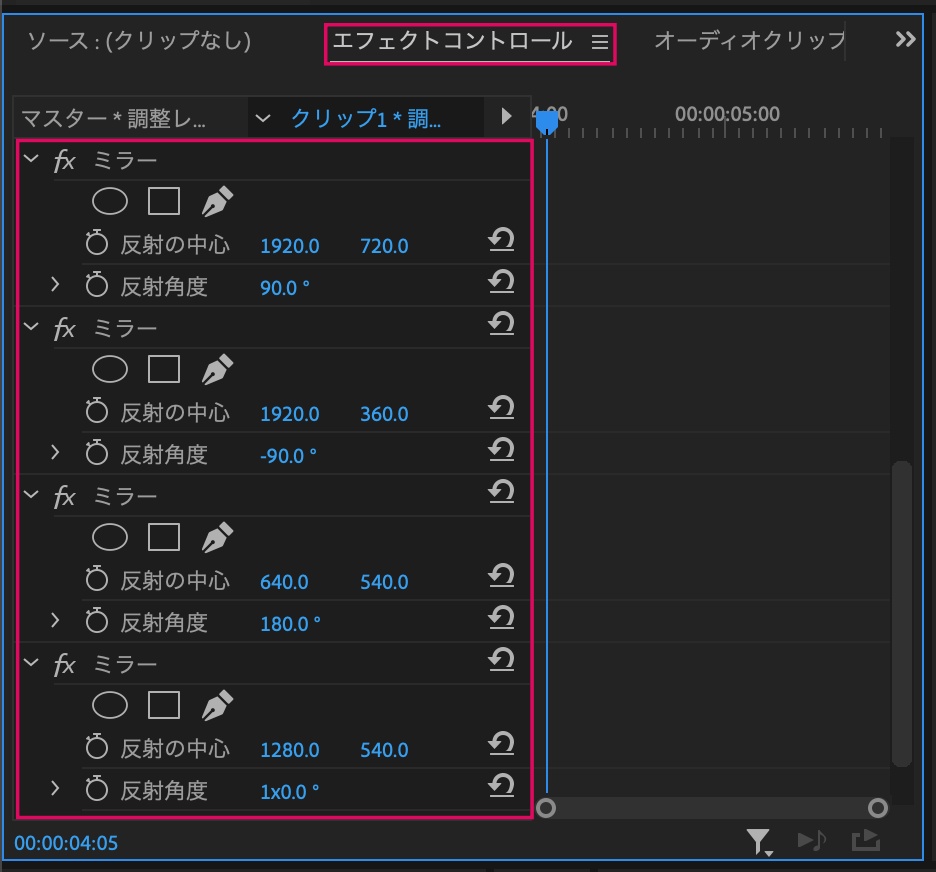Reset 反射角度 value 180.0°
Image resolution: width=936 pixels, height=872 pixels.
pyautogui.click(x=501, y=618)
